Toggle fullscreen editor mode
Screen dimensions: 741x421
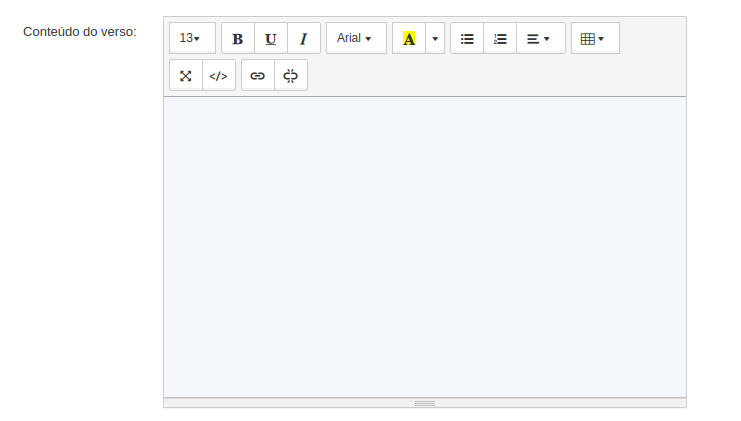click(x=186, y=76)
